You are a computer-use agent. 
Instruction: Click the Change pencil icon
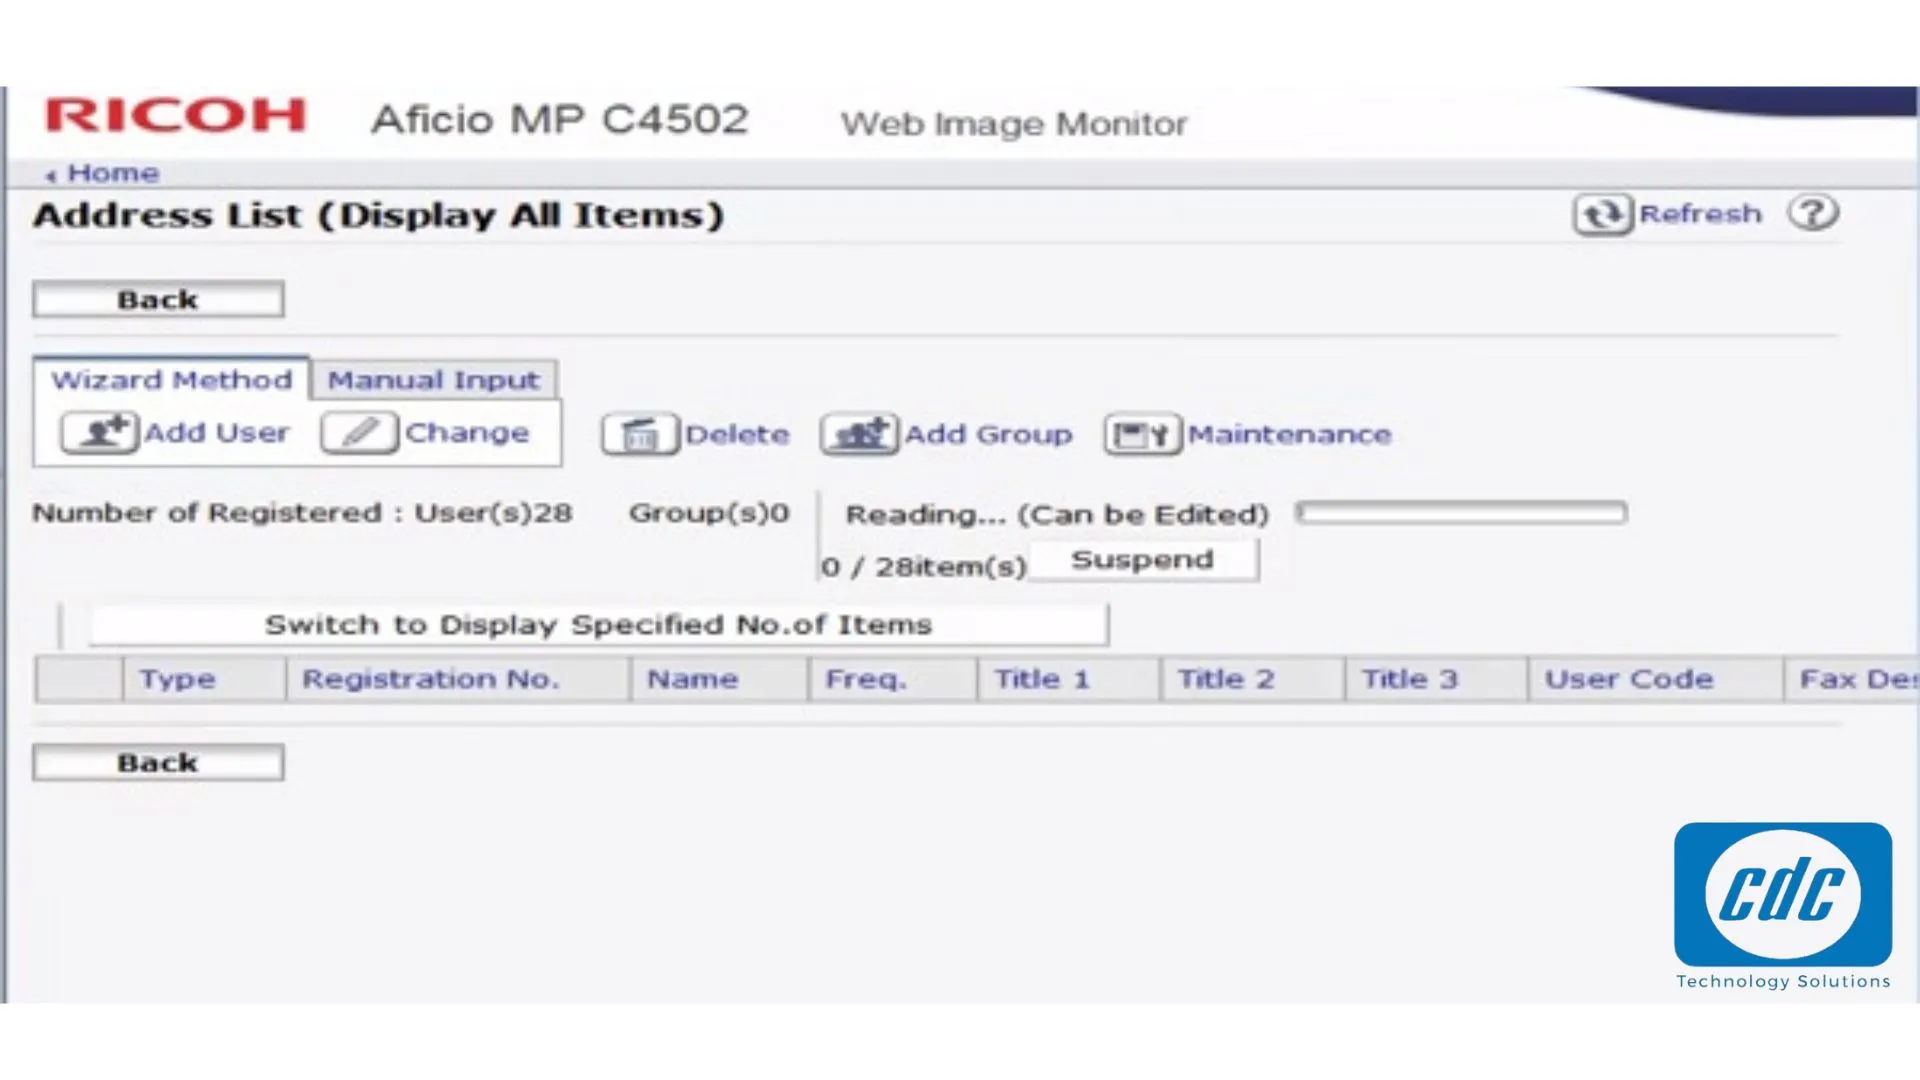359,433
